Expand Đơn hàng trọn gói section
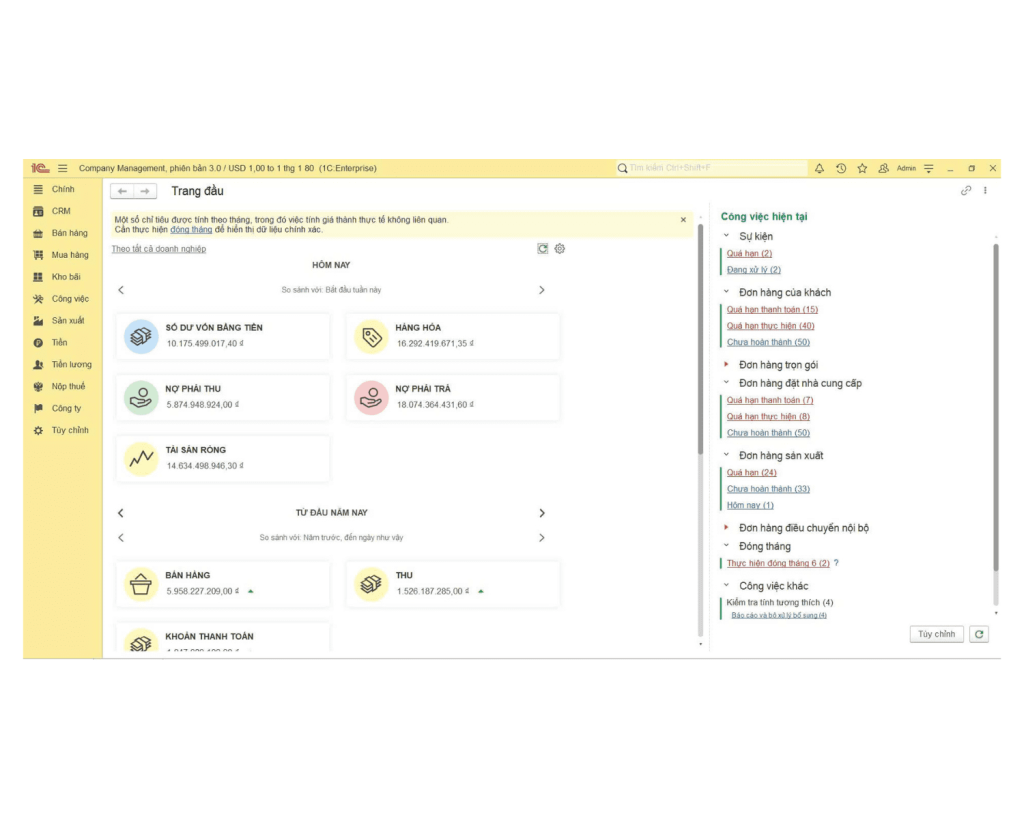This screenshot has width=1024, height=819. tap(727, 365)
